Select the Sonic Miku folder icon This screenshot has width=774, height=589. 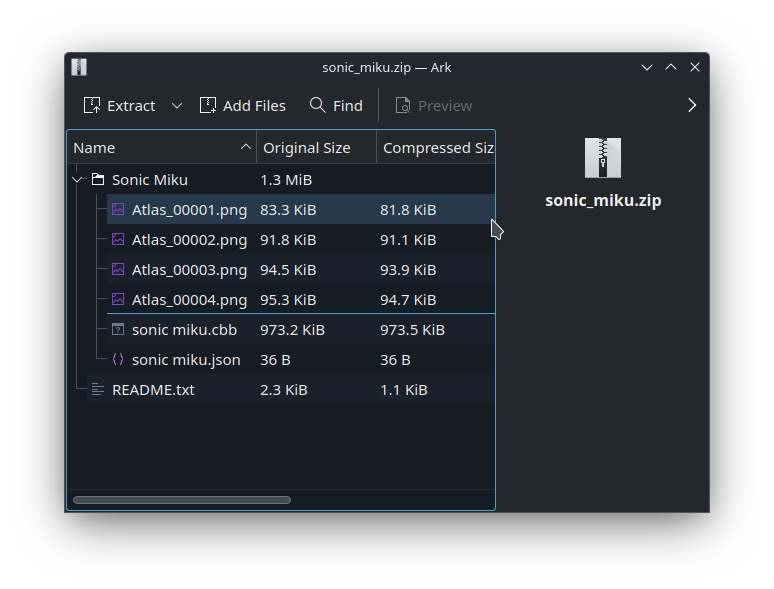98,180
